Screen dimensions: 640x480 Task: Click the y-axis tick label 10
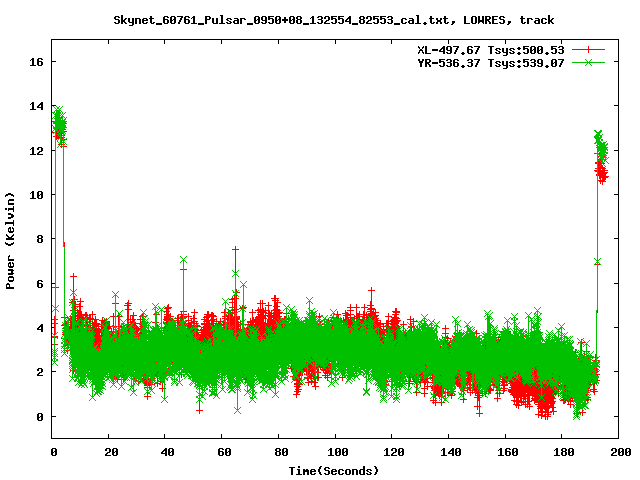[x=36, y=195]
